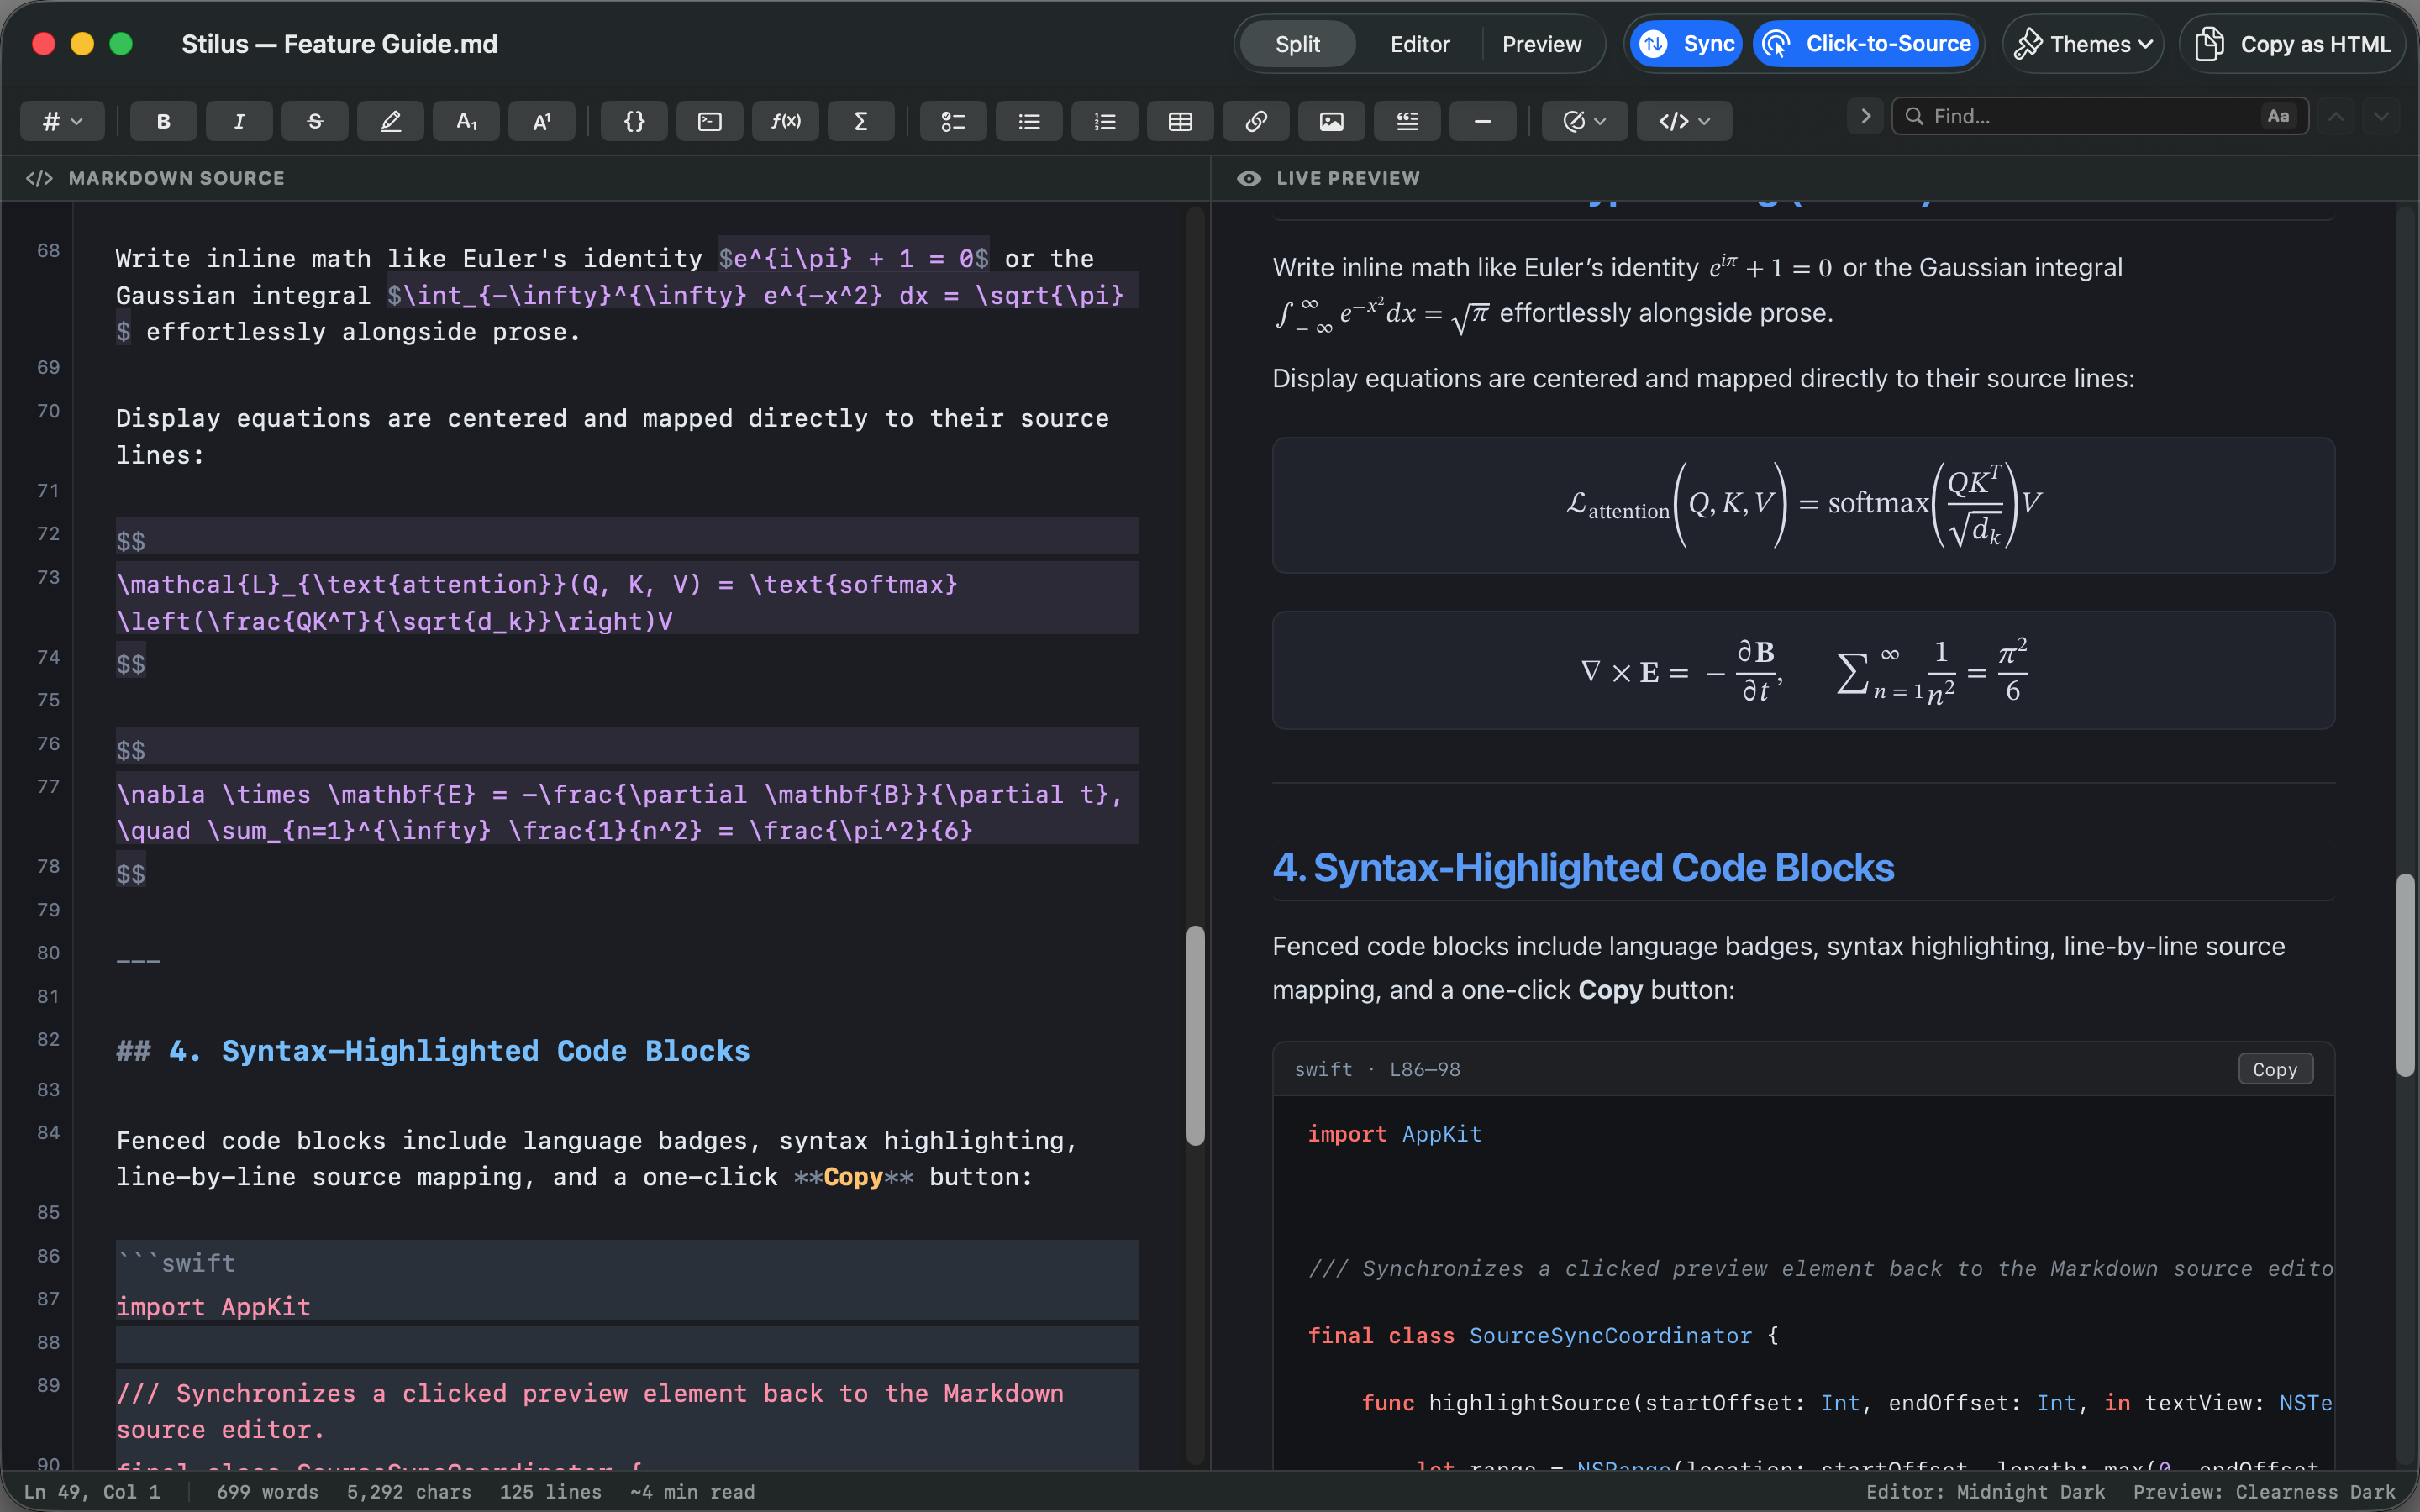Click the highlighter pen icon
Screen dimensions: 2420x1512
[390, 121]
